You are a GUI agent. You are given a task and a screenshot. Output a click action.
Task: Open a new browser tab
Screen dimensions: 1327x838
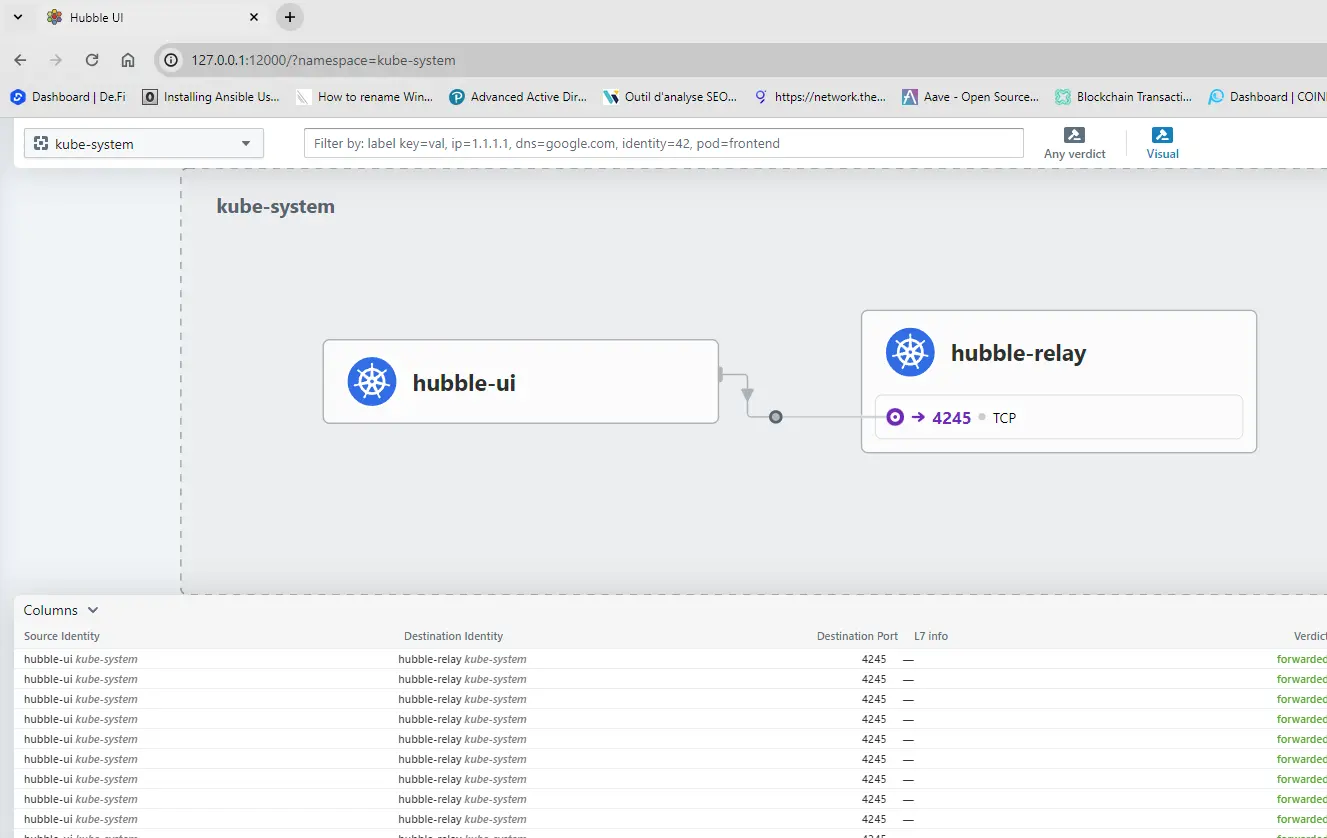pyautogui.click(x=290, y=17)
